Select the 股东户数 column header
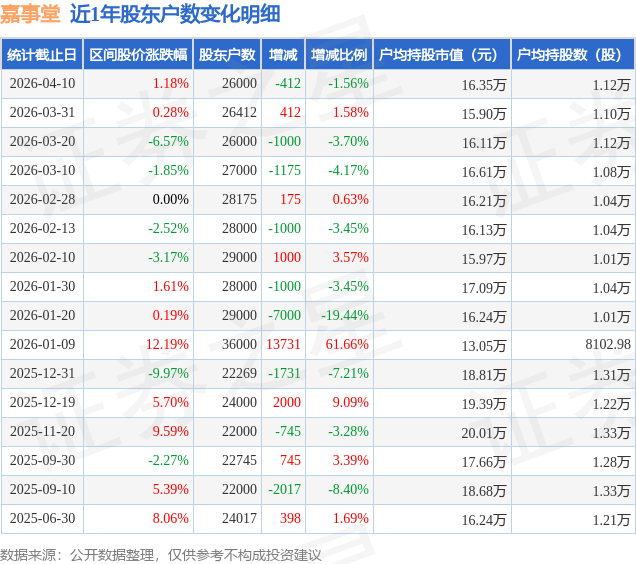 coord(227,54)
